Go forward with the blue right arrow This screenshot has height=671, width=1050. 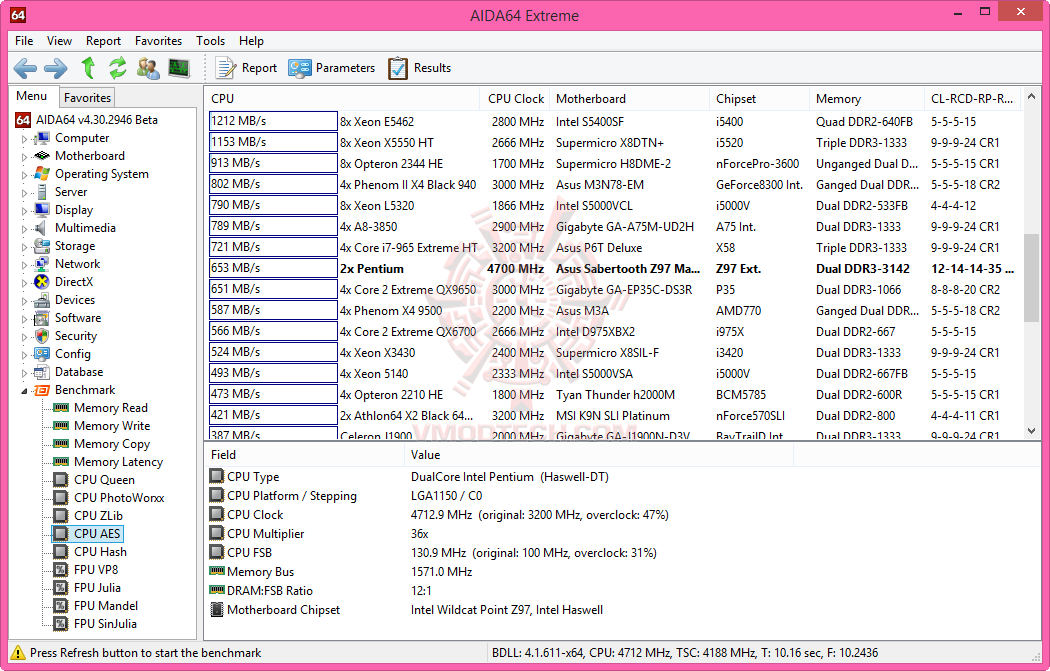click(x=56, y=68)
